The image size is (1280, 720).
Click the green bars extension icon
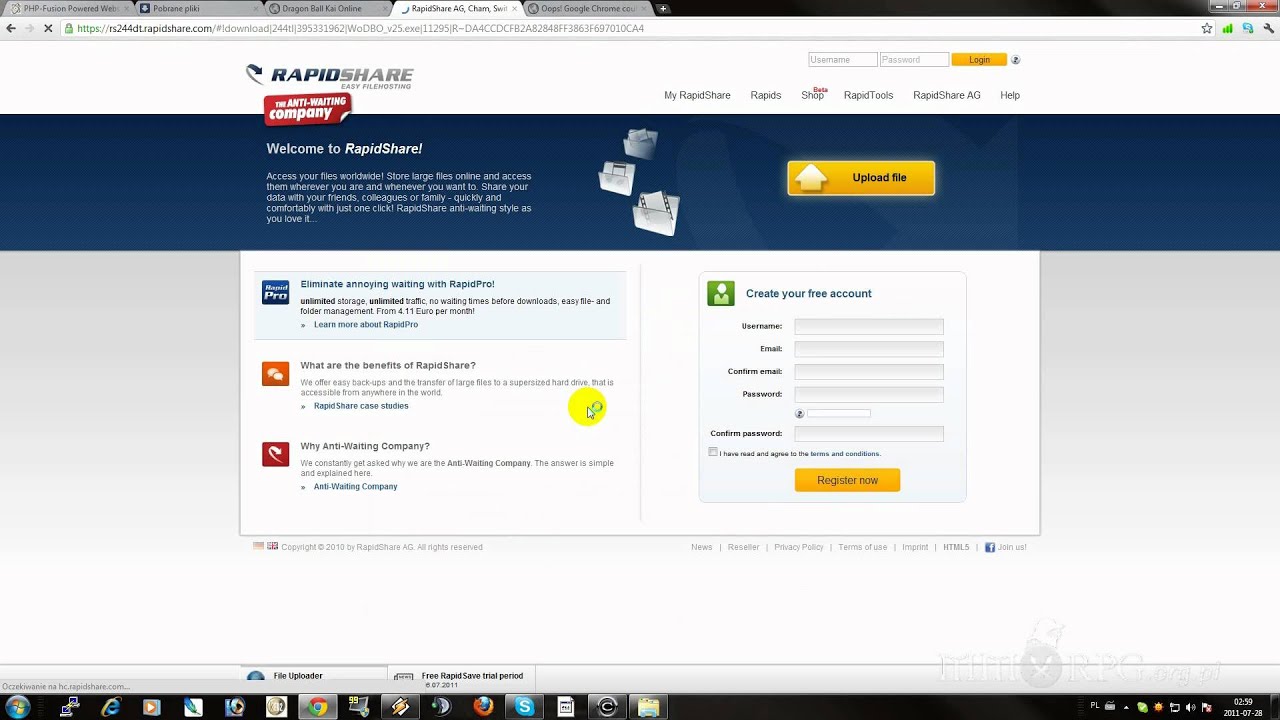pos(1227,28)
